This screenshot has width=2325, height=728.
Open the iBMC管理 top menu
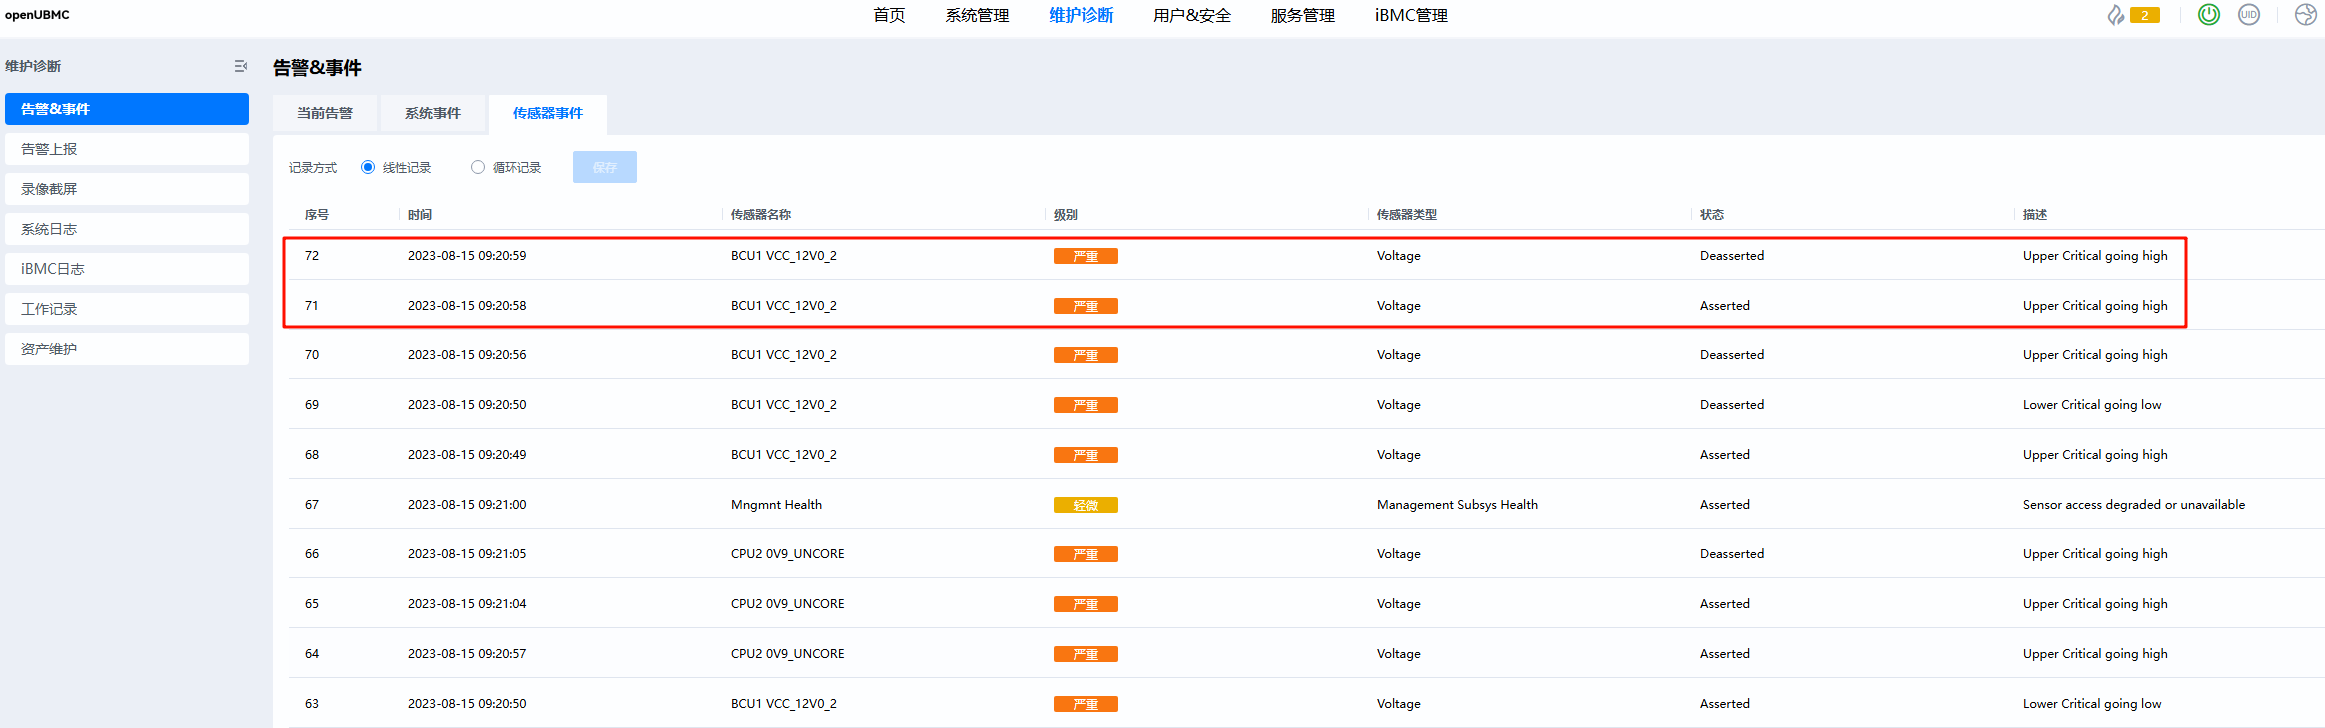(1411, 15)
